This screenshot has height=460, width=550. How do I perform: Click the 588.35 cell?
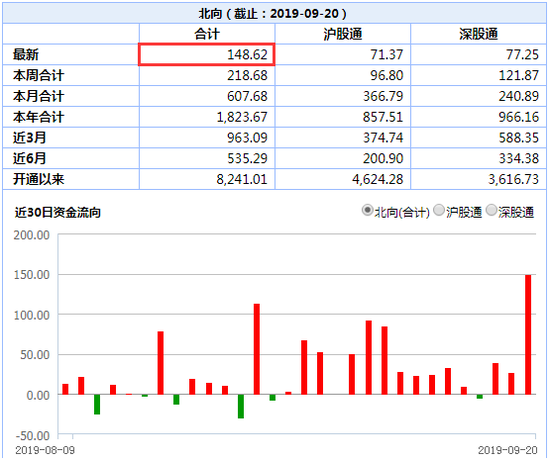(x=478, y=138)
